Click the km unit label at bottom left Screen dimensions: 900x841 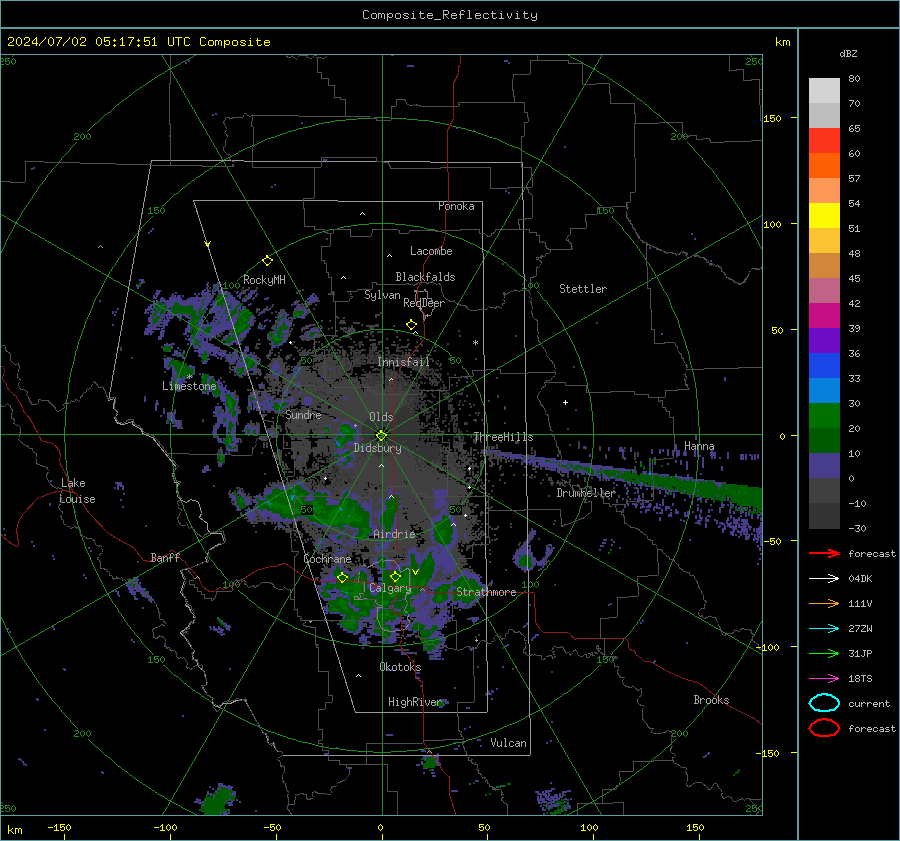(14, 830)
